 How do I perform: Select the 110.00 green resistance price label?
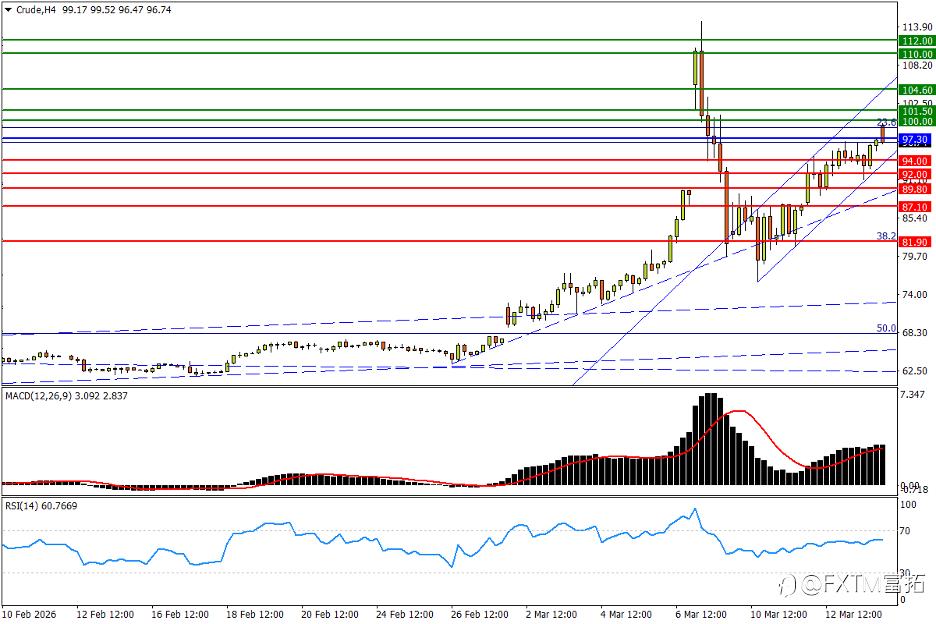coord(916,54)
